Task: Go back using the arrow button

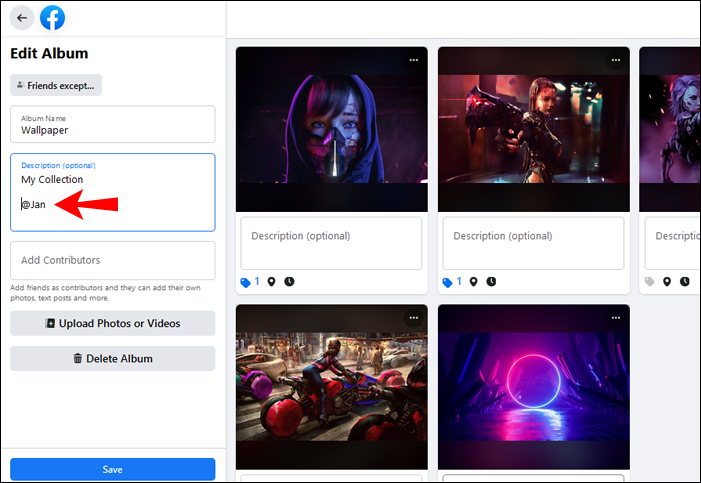Action: coord(22,18)
